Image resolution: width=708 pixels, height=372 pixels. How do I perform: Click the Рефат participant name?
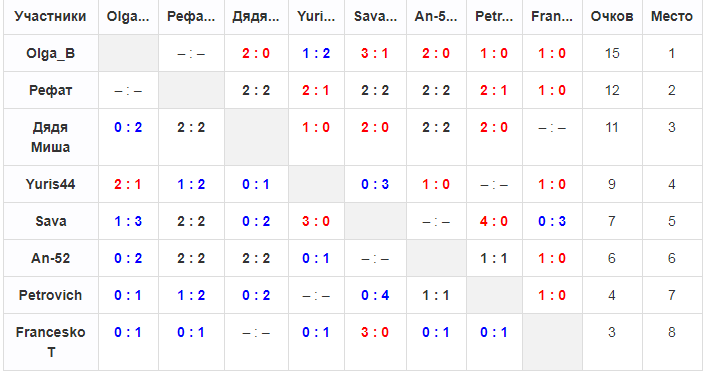[50, 90]
